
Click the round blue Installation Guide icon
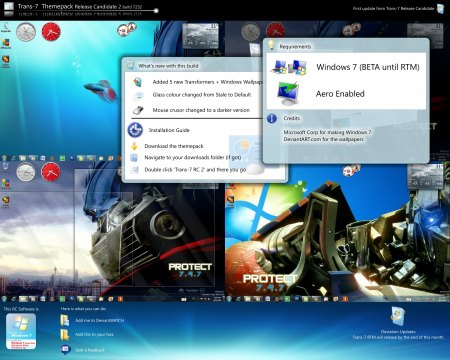[135, 130]
